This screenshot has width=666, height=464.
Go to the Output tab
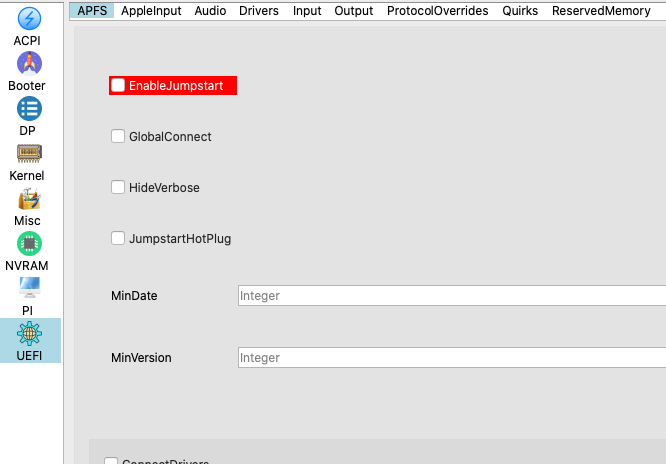[354, 11]
